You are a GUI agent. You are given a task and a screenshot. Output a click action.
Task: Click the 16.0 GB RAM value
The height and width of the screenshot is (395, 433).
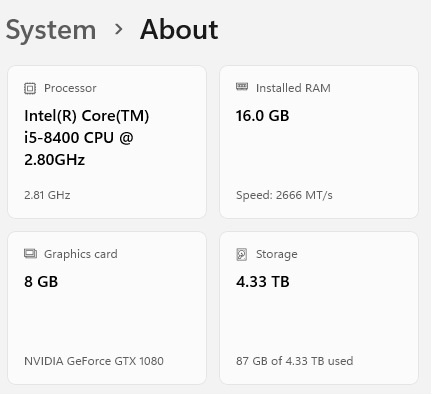click(x=263, y=116)
